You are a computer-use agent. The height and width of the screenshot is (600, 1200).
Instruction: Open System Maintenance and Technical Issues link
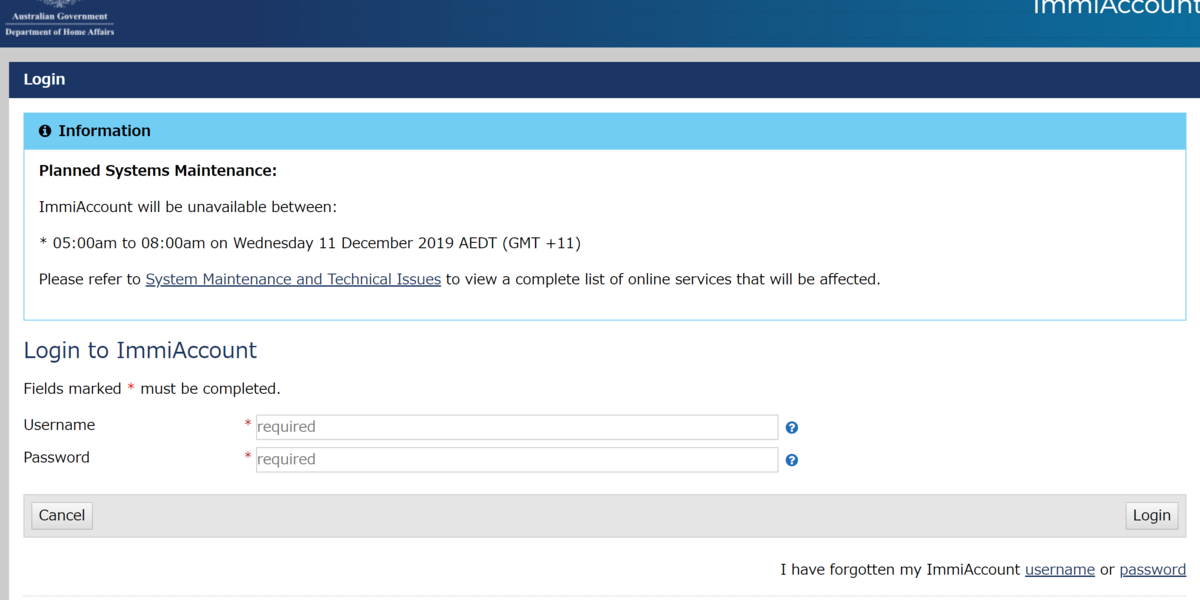[x=293, y=280]
